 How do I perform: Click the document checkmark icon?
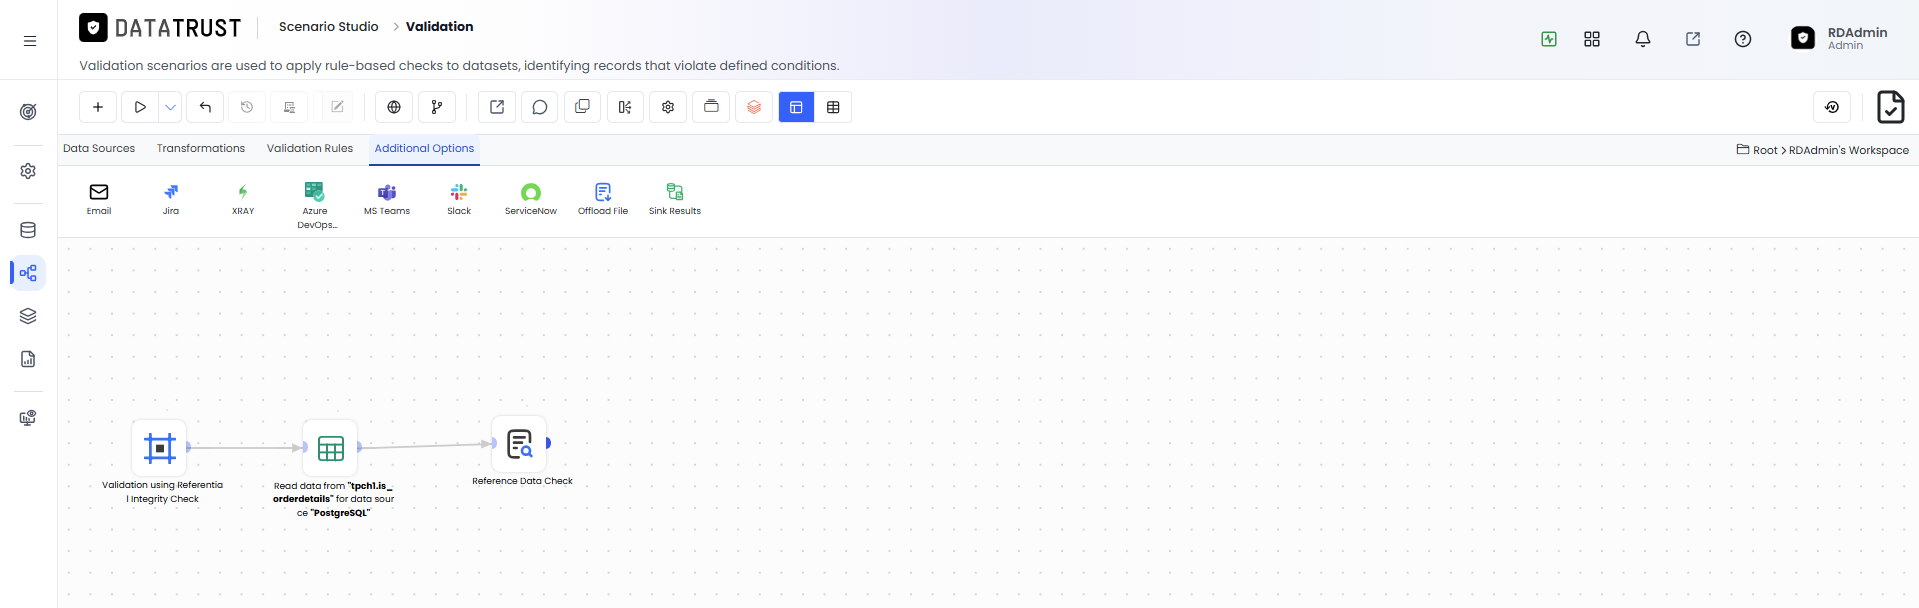click(1890, 107)
